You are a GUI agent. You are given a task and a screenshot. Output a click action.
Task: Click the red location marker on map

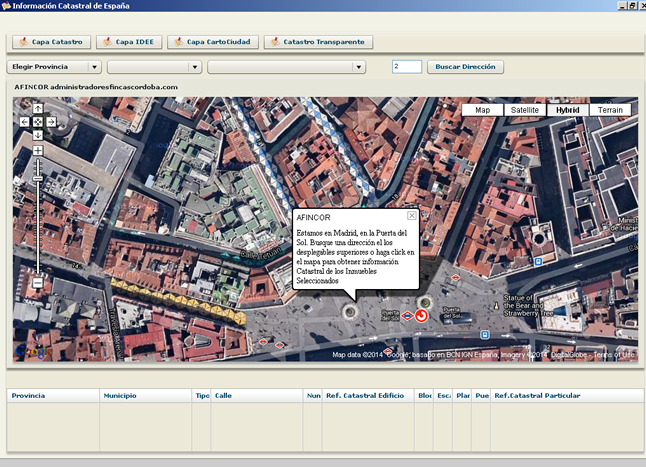click(421, 316)
